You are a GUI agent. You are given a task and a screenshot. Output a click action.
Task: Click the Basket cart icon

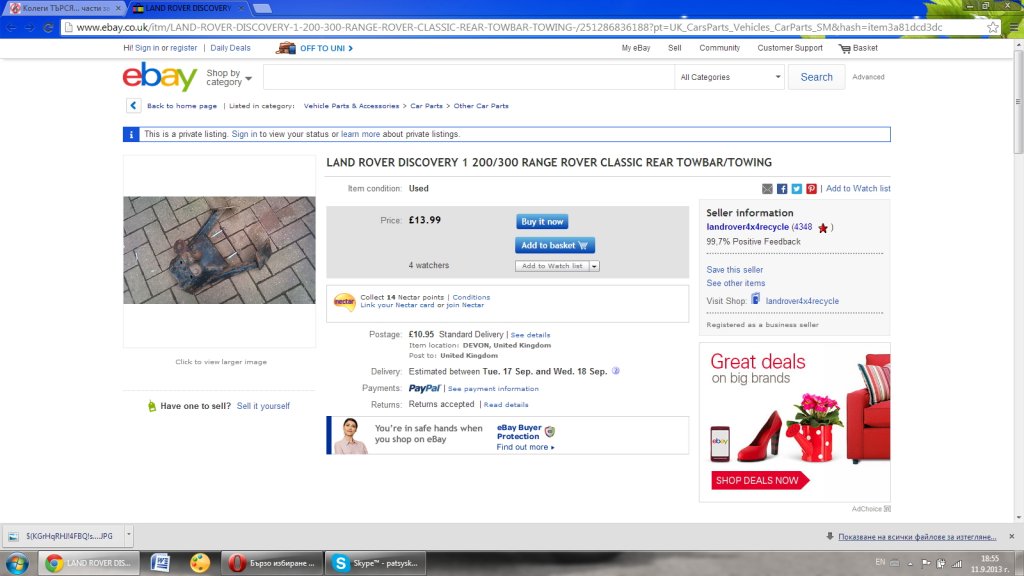pyautogui.click(x=844, y=48)
